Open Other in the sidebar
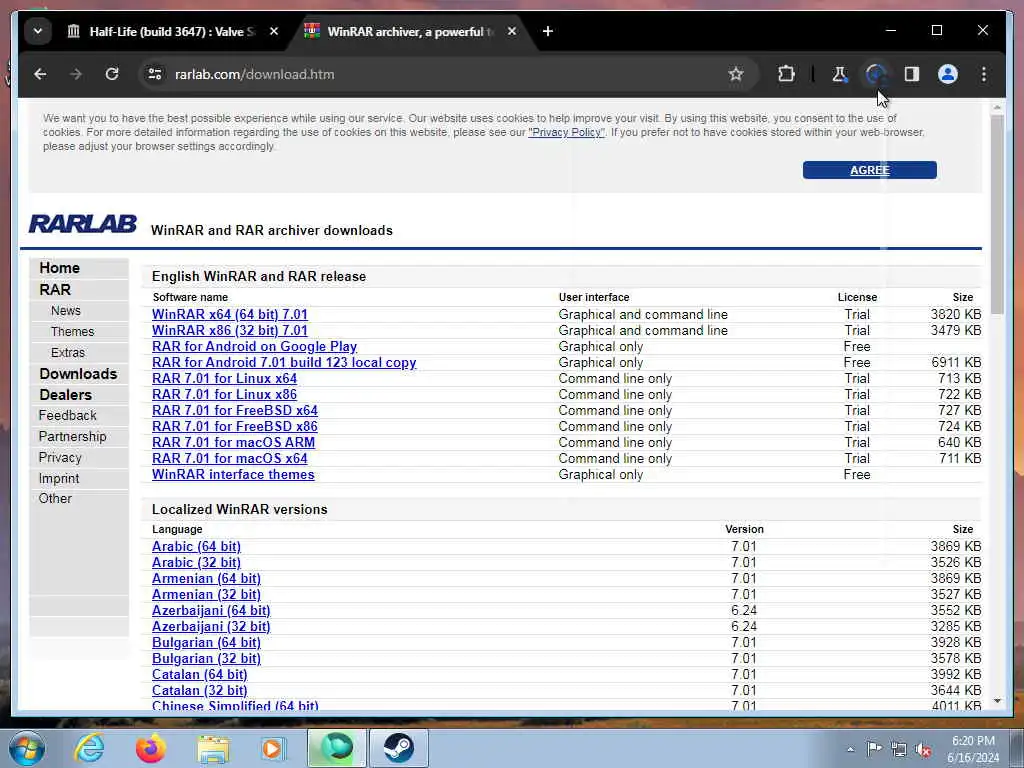Viewport: 1024px width, 768px height. coord(55,498)
